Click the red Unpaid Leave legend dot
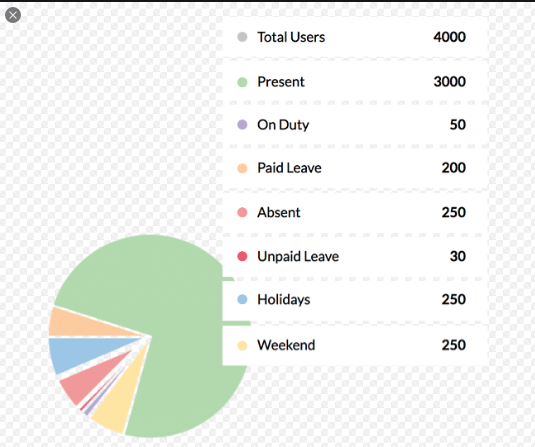This screenshot has width=535, height=447. pyautogui.click(x=242, y=256)
